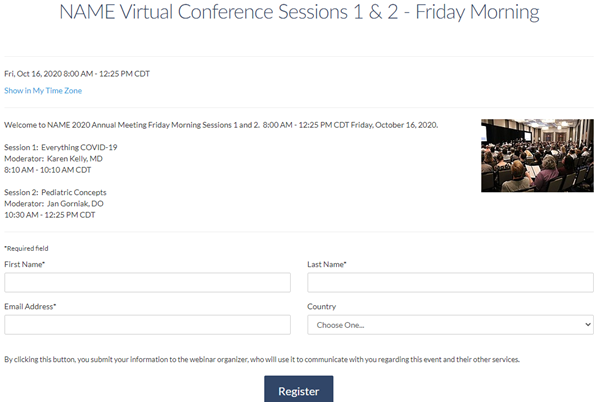Open the Country Choose One dropdown
Screen dimensions: 596x402
[450, 324]
